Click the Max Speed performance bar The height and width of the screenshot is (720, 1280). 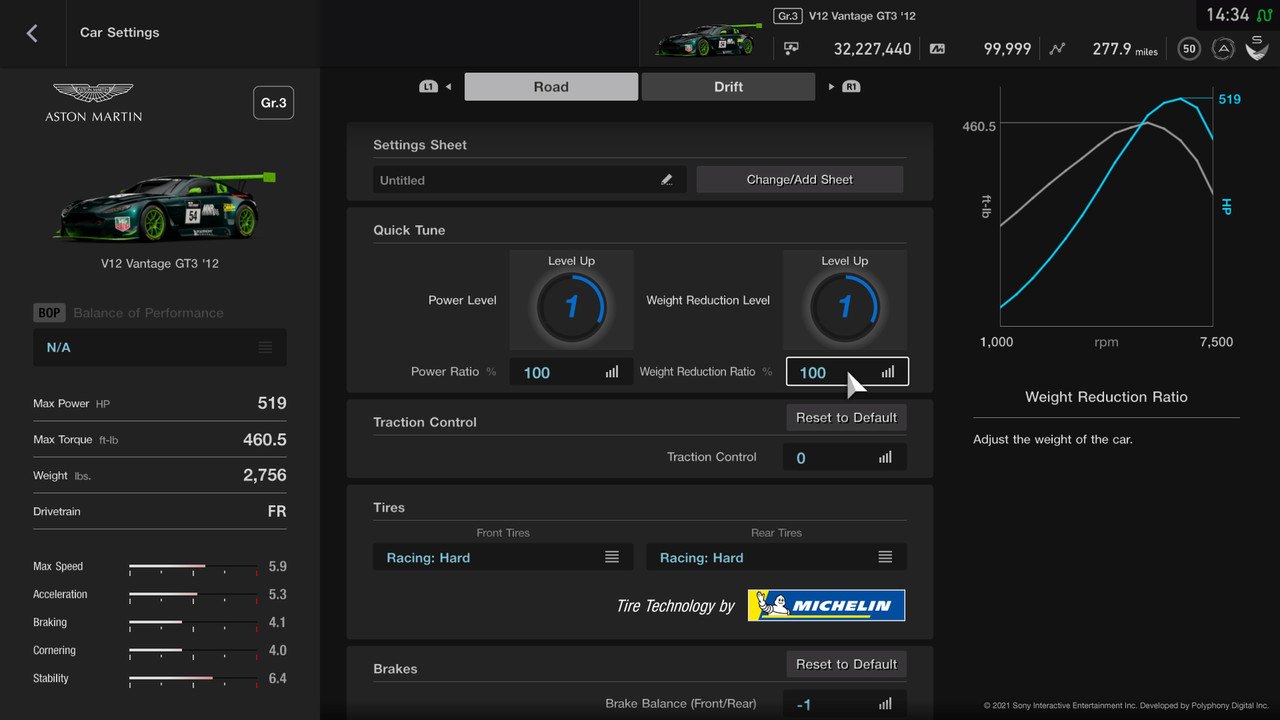193,567
